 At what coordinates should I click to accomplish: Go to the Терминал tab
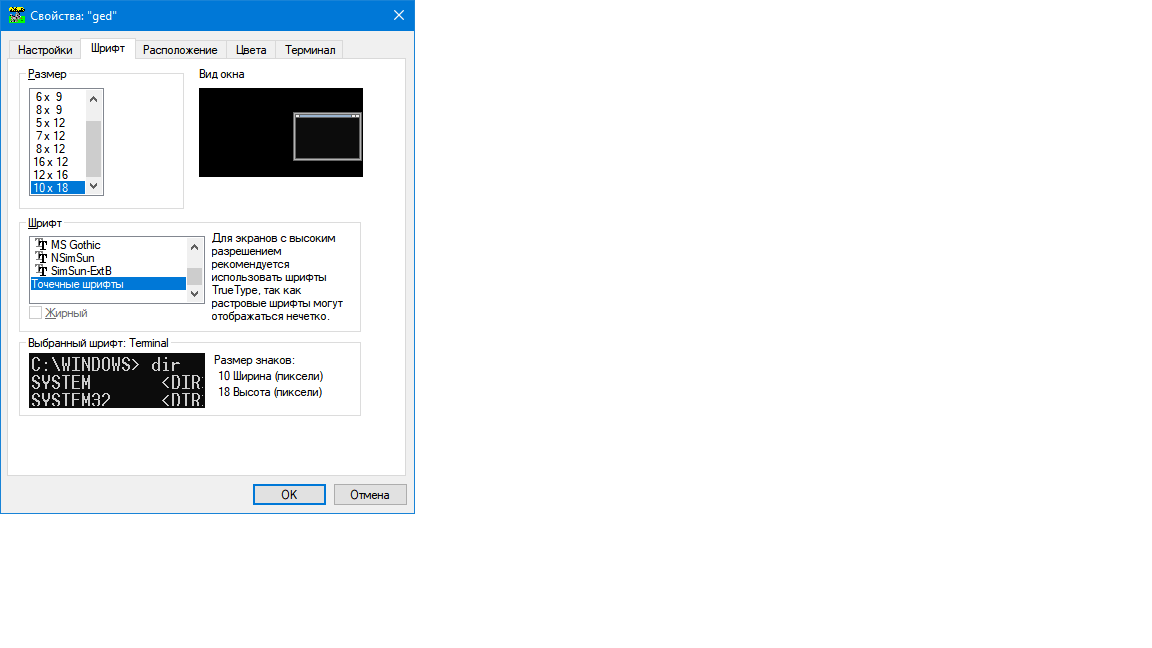tap(310, 50)
